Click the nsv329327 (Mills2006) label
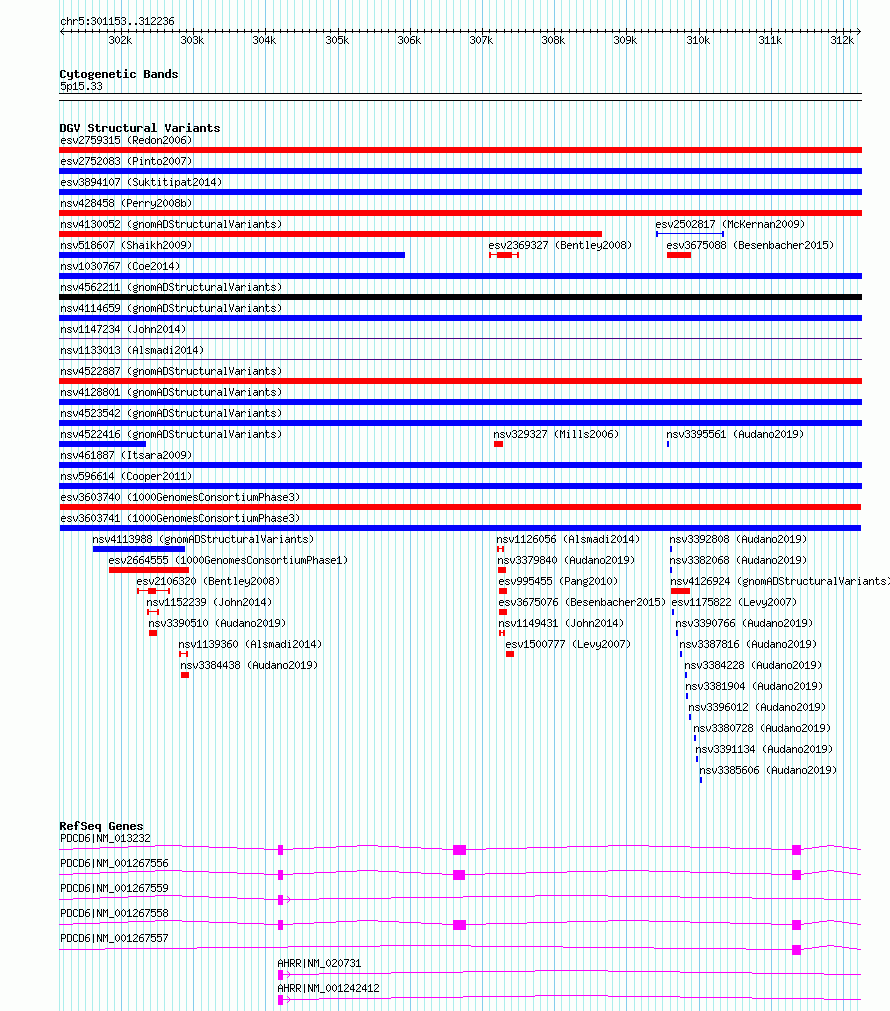Image resolution: width=890 pixels, height=1011 pixels. (556, 435)
